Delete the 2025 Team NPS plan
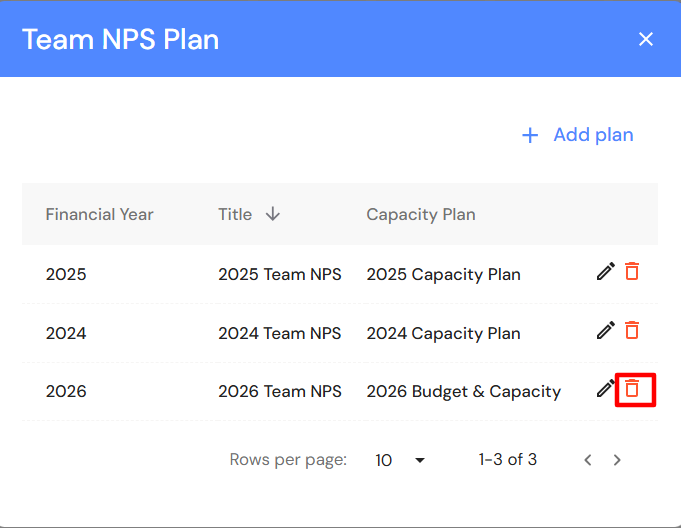The image size is (681, 528). 632,271
